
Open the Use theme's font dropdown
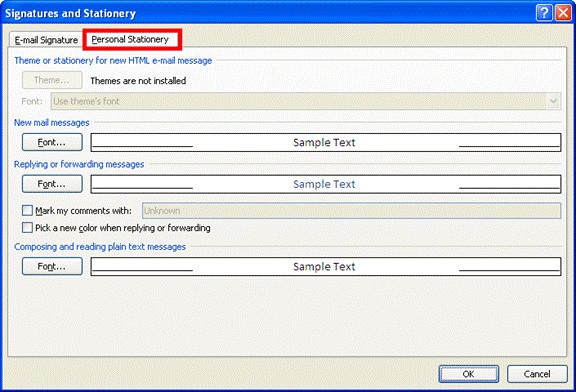click(x=306, y=101)
